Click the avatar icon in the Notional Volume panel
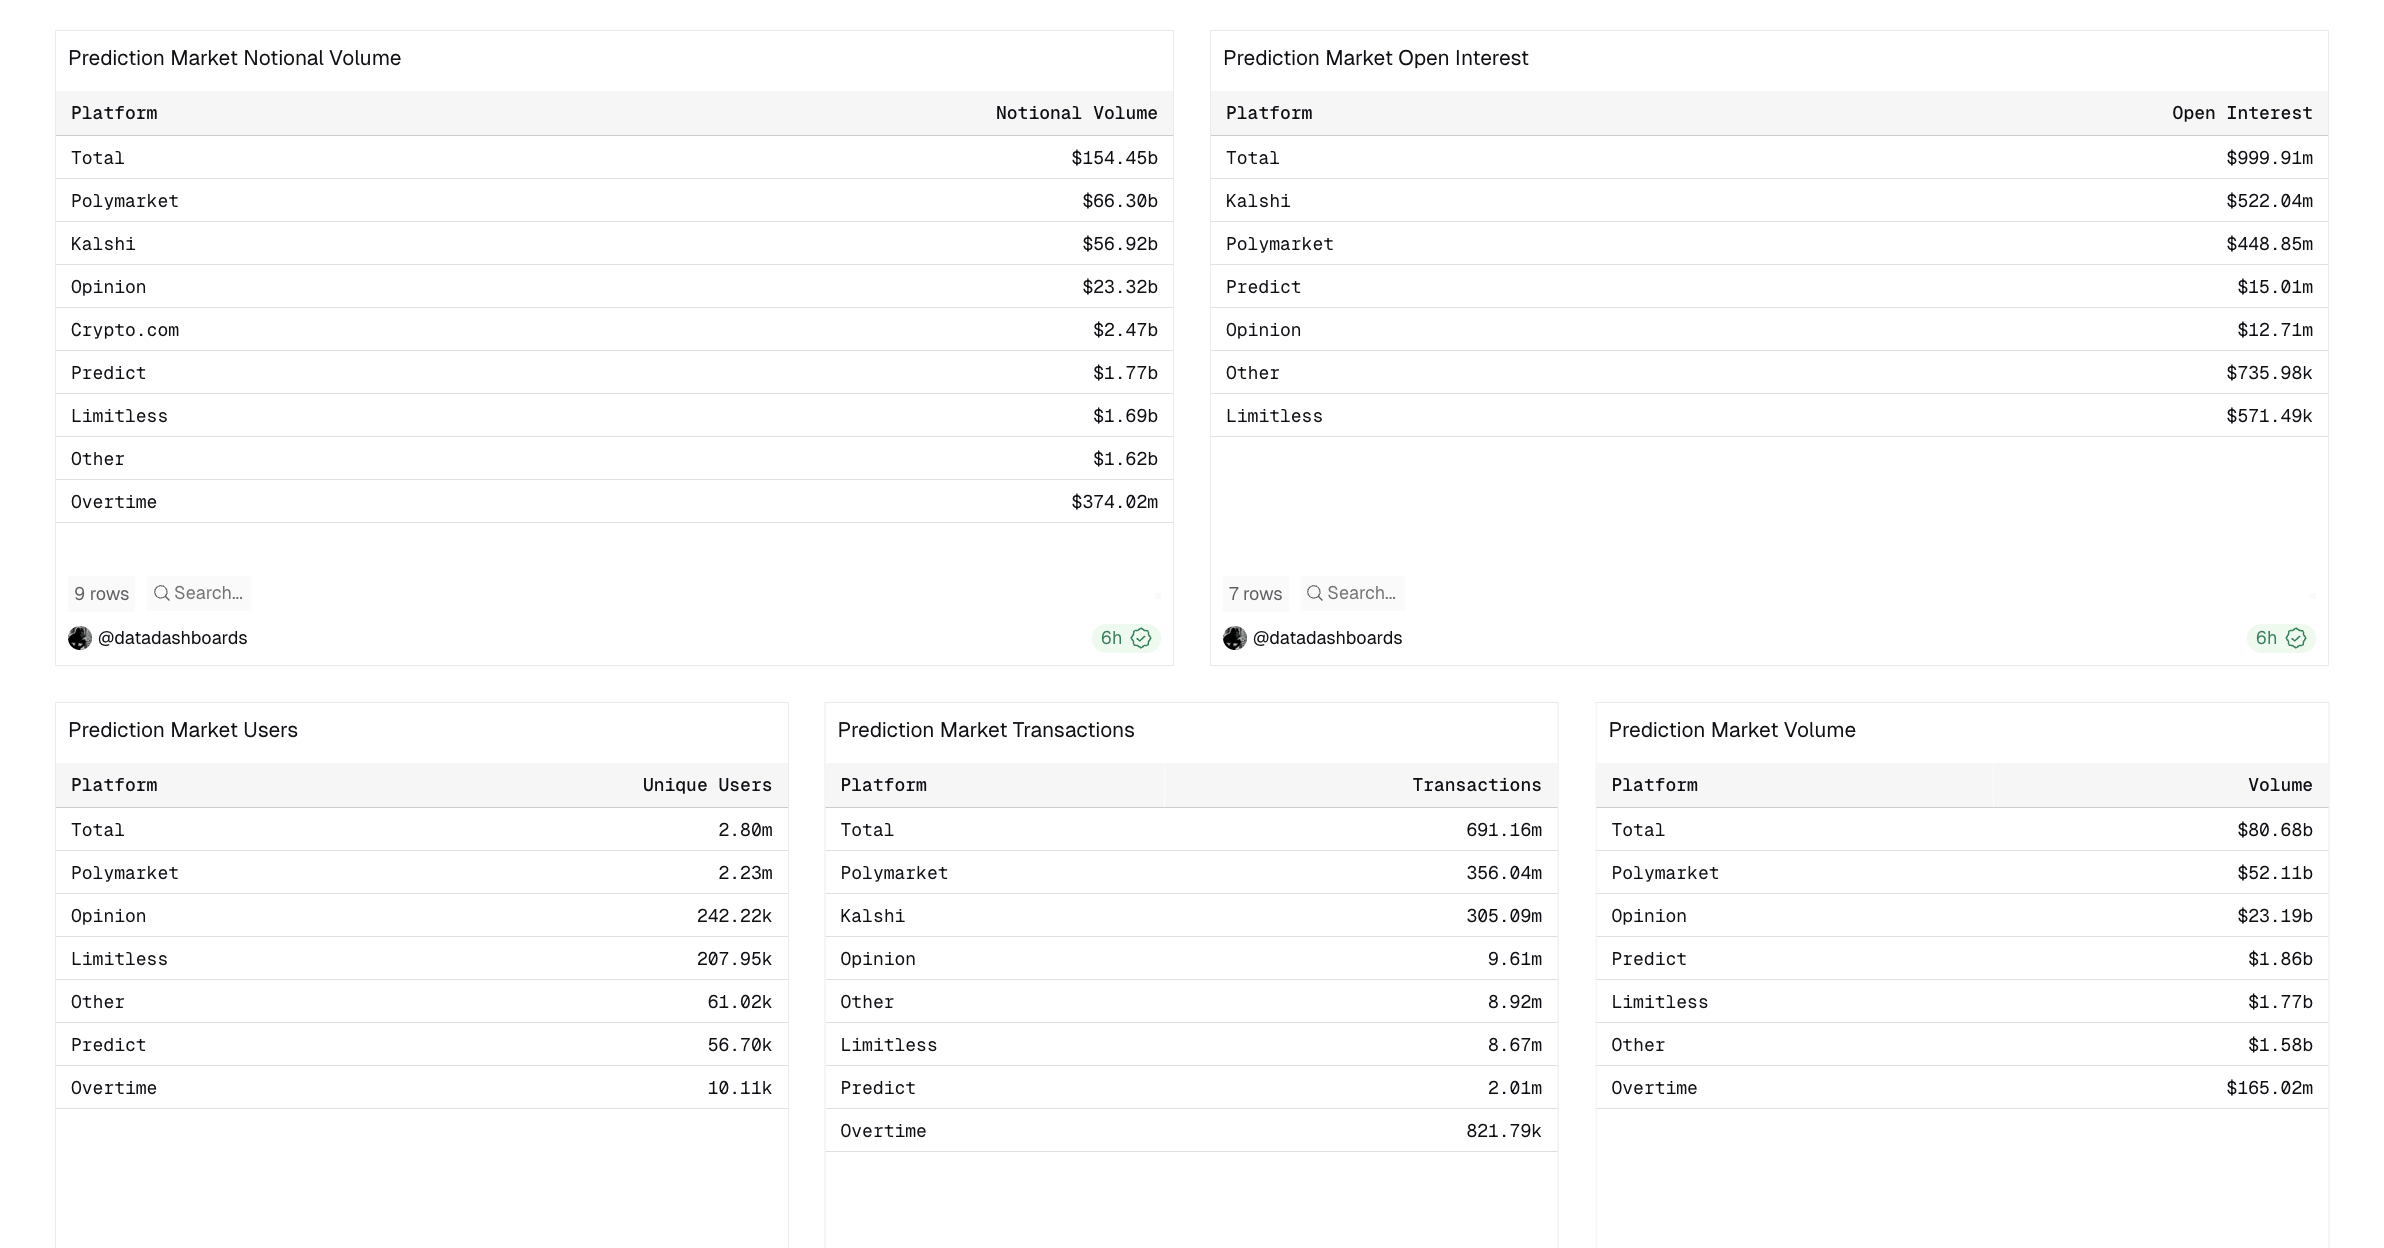Screen dimensions: 2384x1248 tap(80, 638)
